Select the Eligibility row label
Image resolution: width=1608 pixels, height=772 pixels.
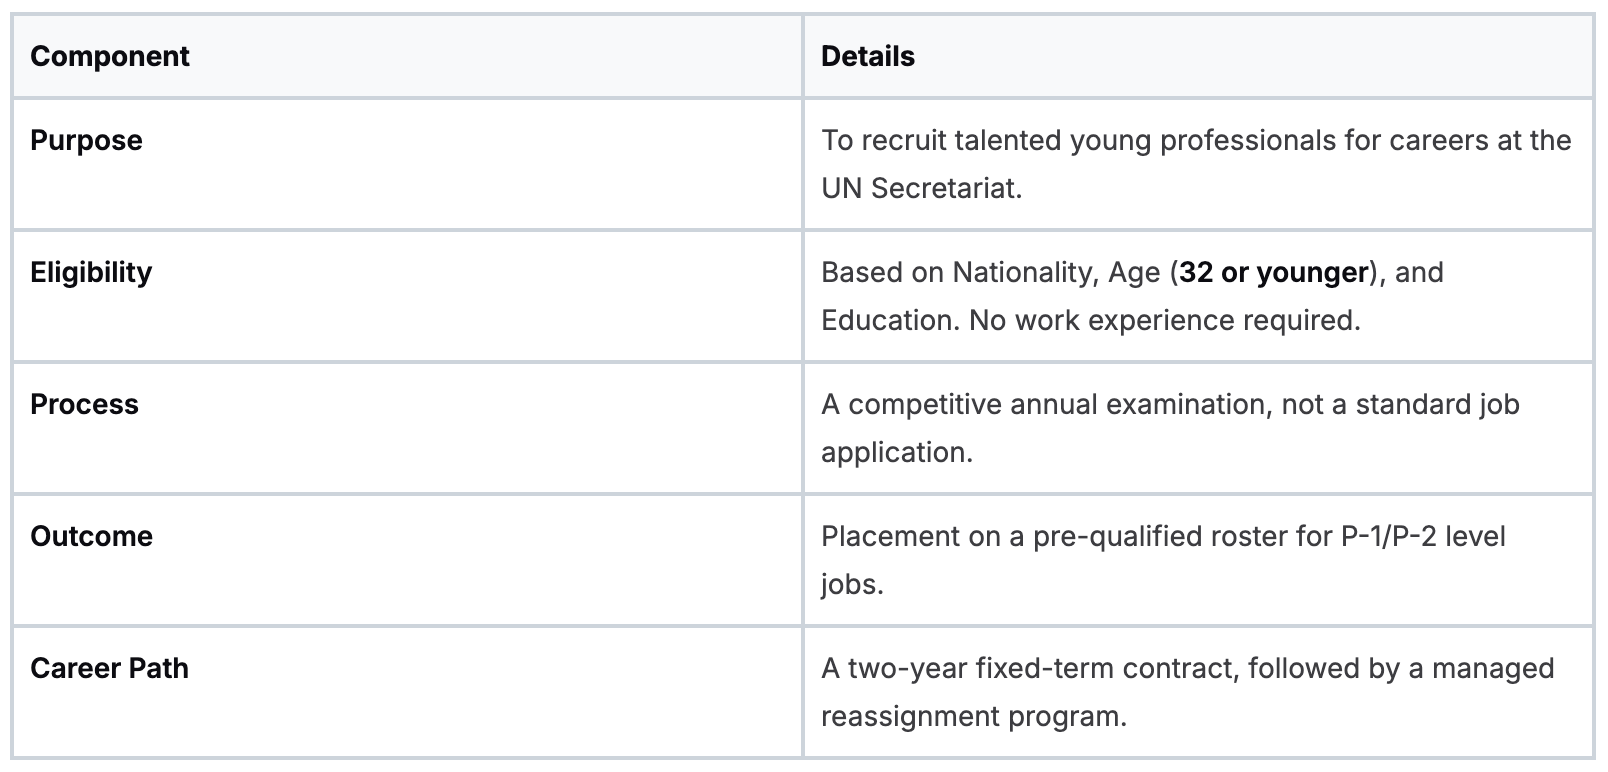(91, 272)
